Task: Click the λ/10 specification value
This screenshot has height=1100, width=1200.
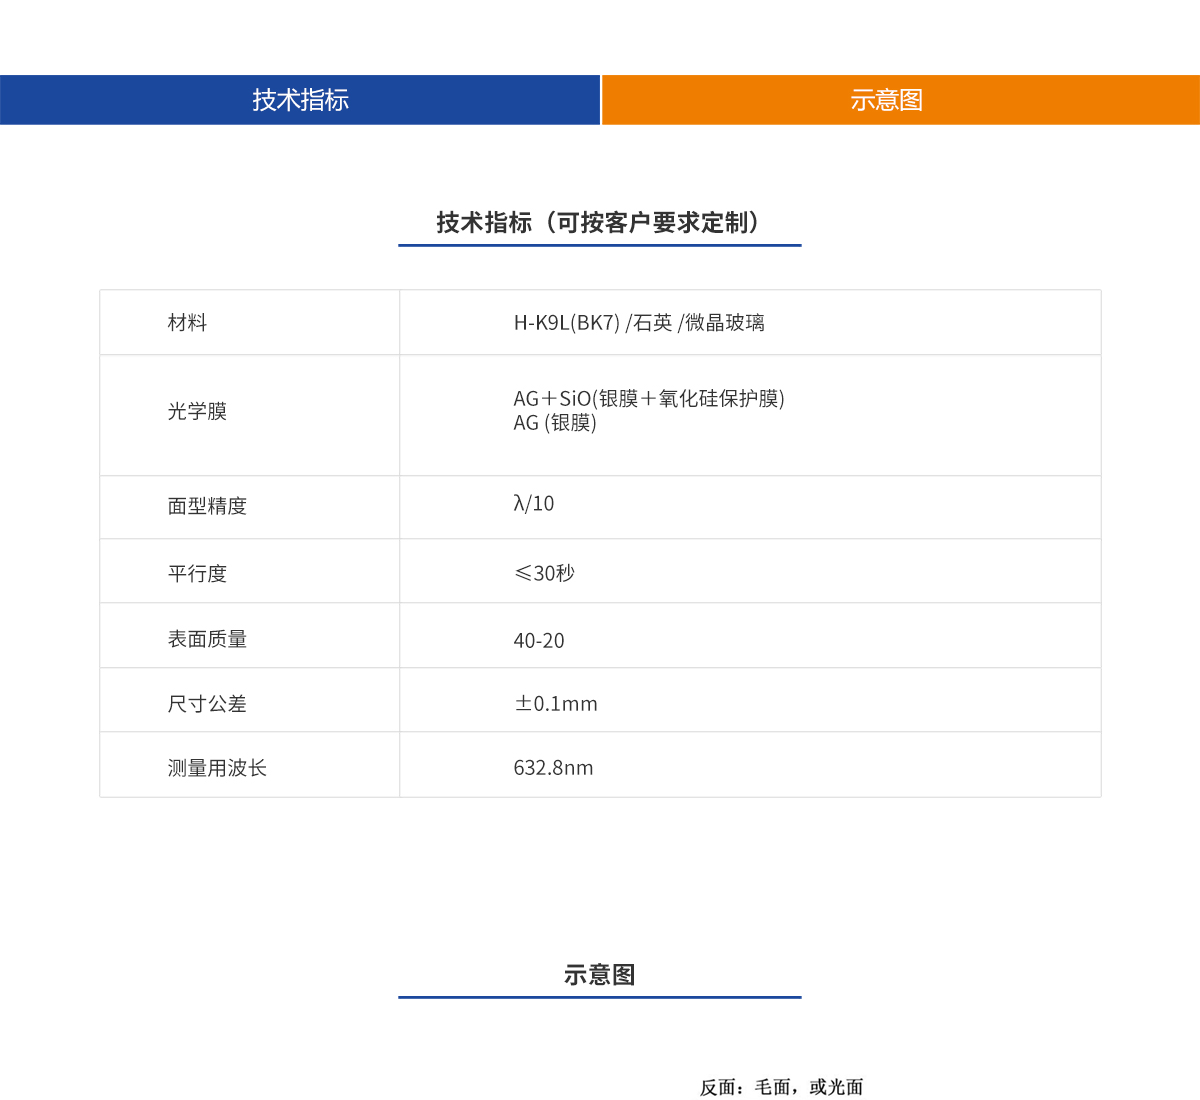Action: point(533,504)
